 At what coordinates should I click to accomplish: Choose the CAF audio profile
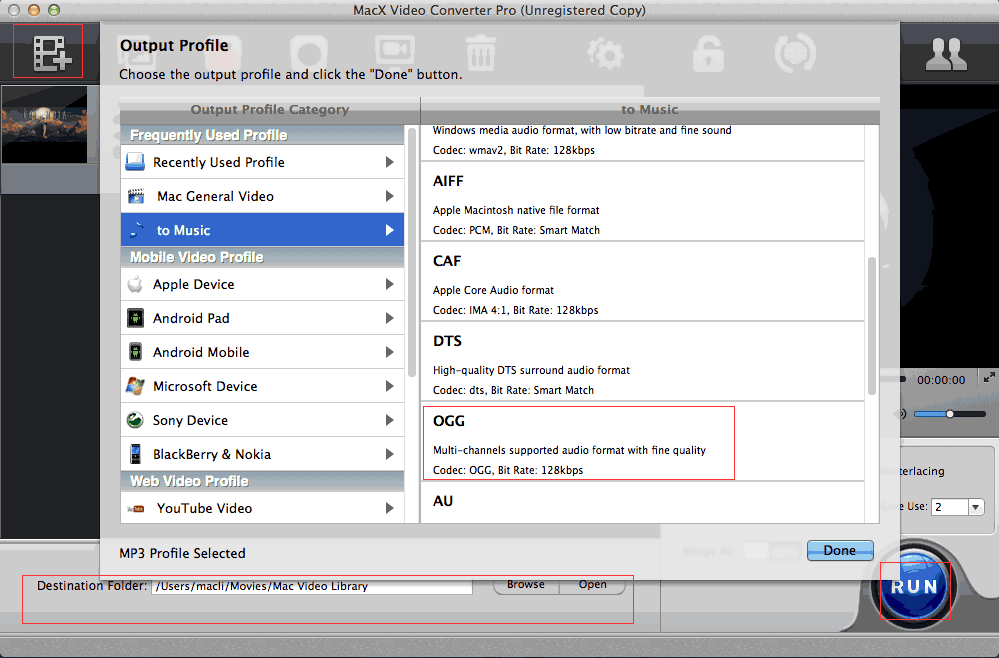pyautogui.click(x=643, y=282)
